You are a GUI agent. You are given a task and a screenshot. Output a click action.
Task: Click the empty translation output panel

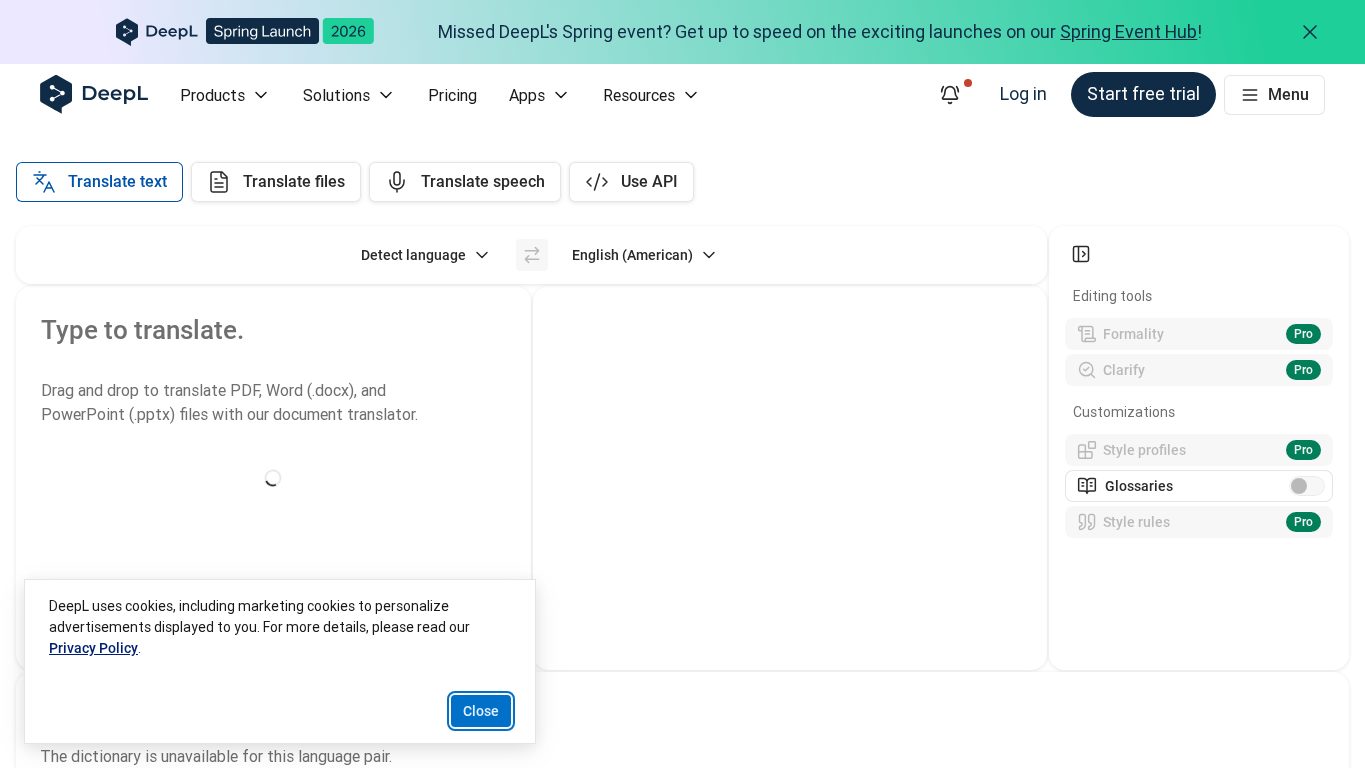[x=790, y=478]
